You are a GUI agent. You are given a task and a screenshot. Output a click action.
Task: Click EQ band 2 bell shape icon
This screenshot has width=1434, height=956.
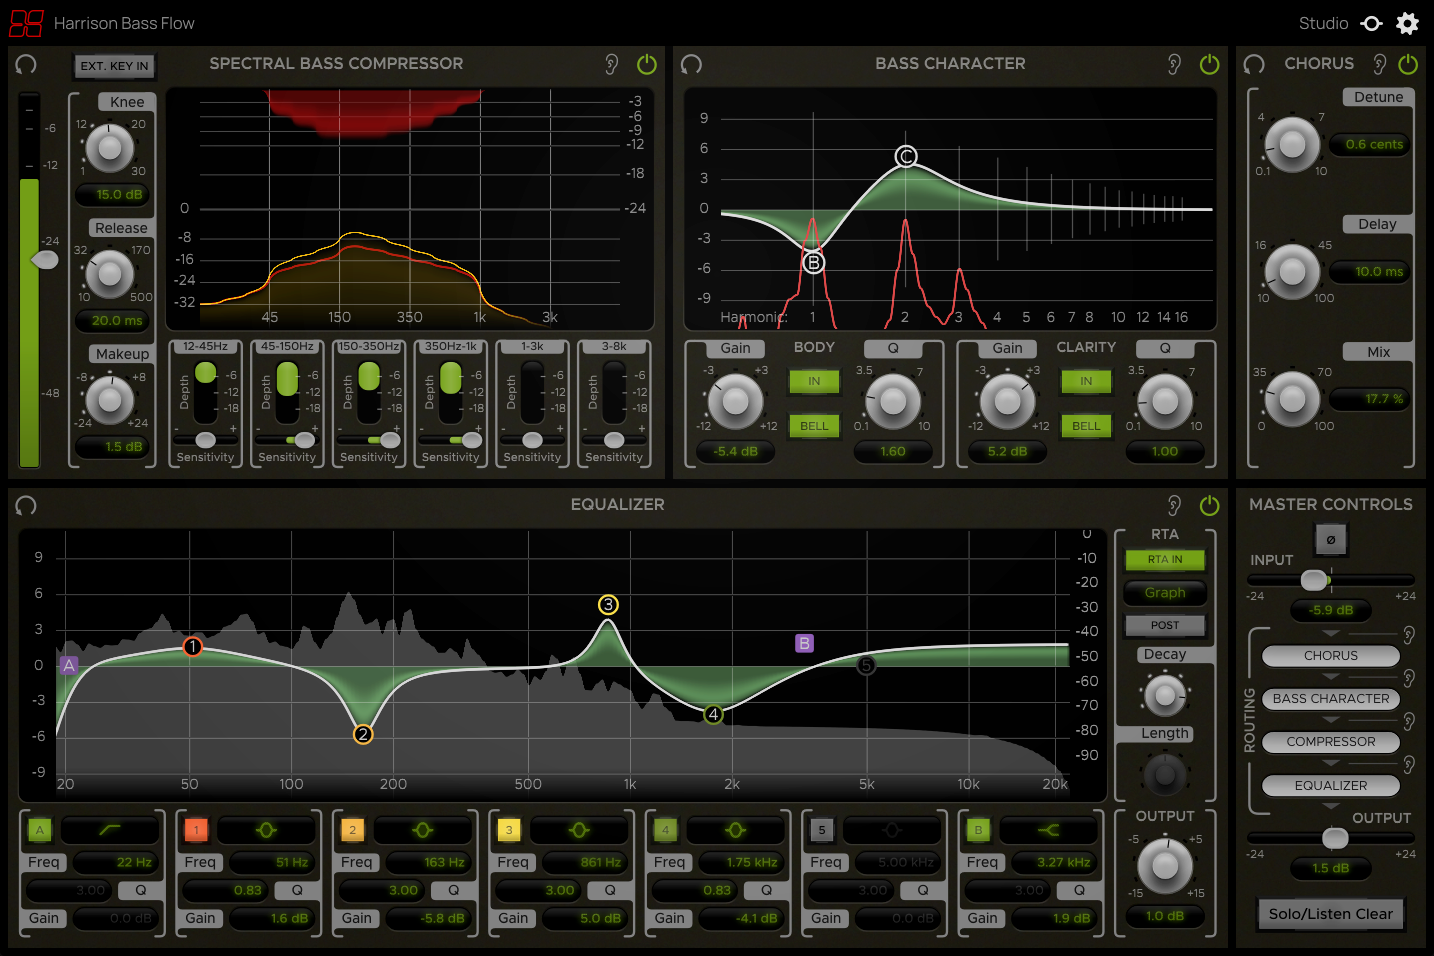[422, 830]
